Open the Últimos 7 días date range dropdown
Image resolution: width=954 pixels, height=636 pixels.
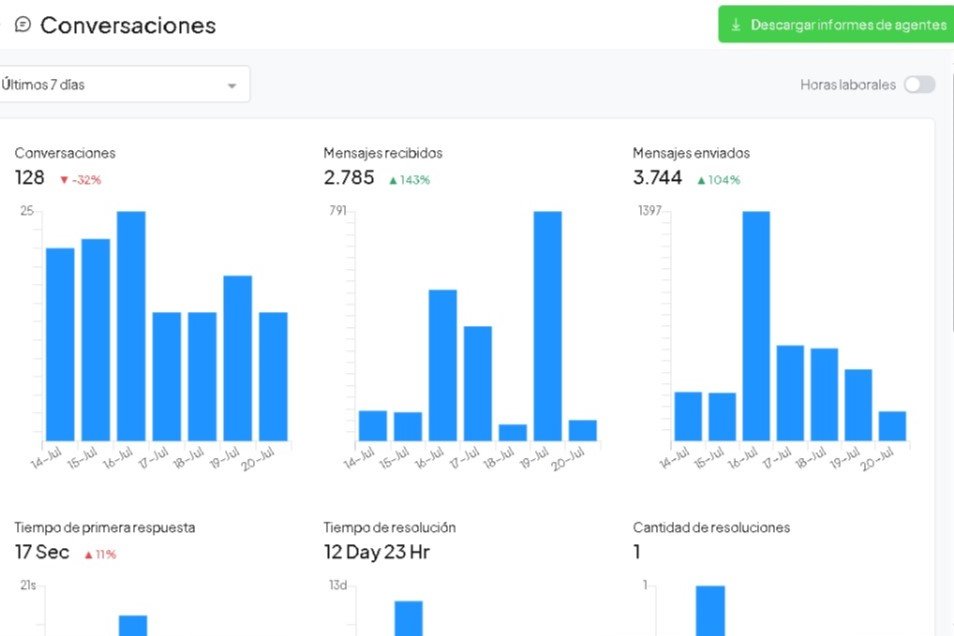click(x=120, y=85)
